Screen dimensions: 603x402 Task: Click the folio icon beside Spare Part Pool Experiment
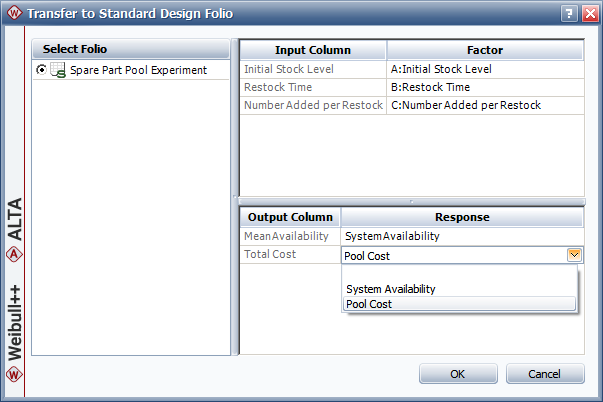tap(58, 70)
